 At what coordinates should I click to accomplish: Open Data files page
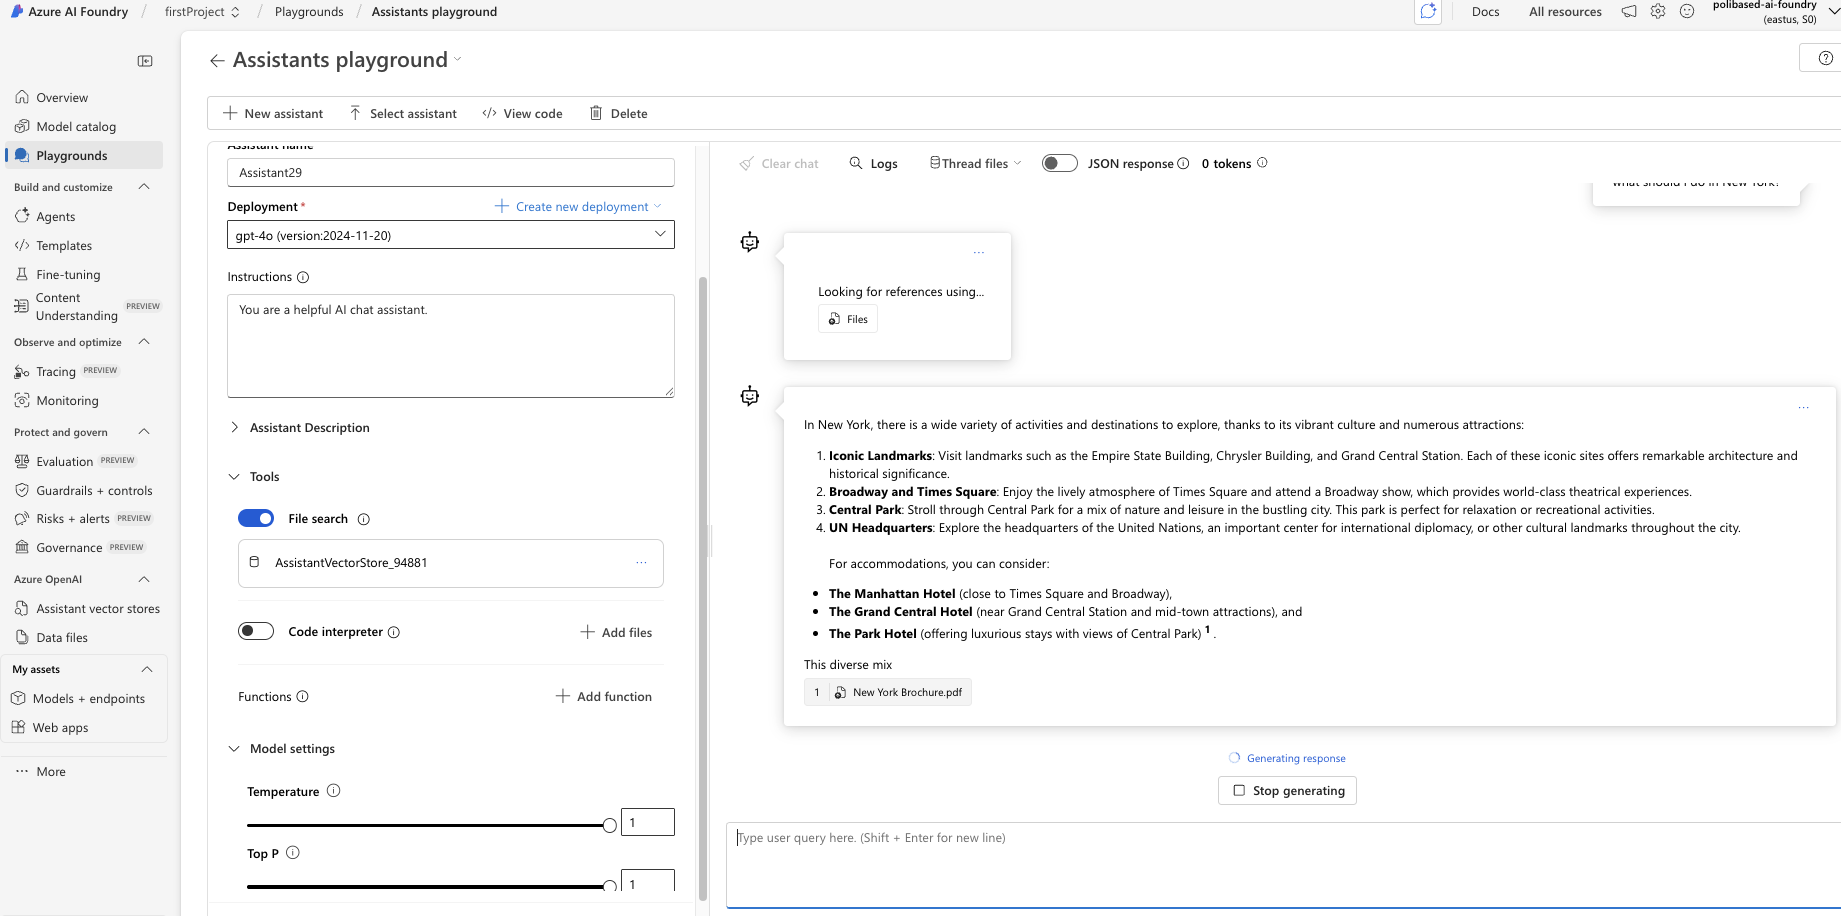coord(62,638)
